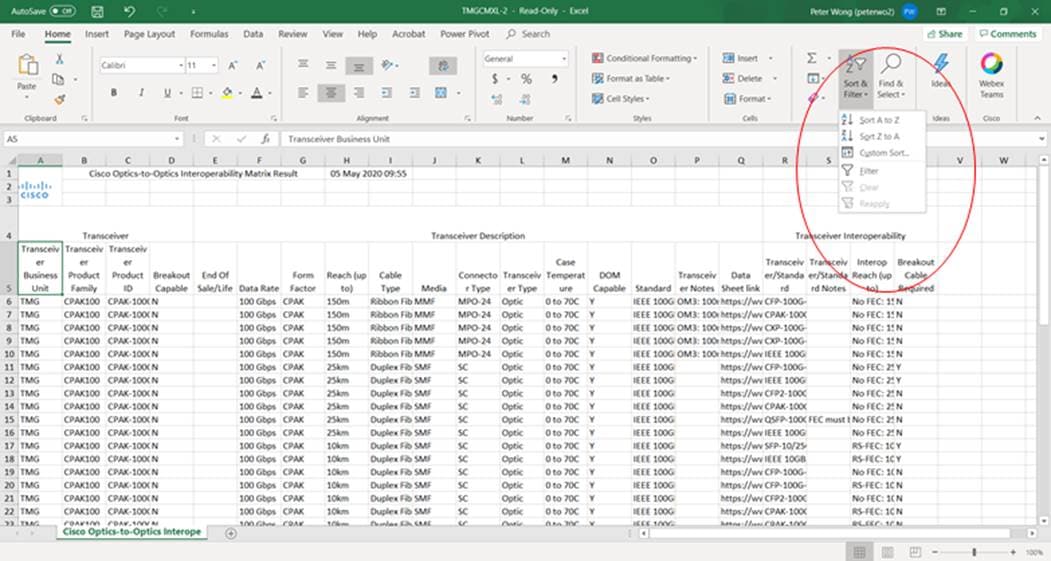Pick the yellow Fill Color
The height and width of the screenshot is (561, 1051).
coord(227,92)
